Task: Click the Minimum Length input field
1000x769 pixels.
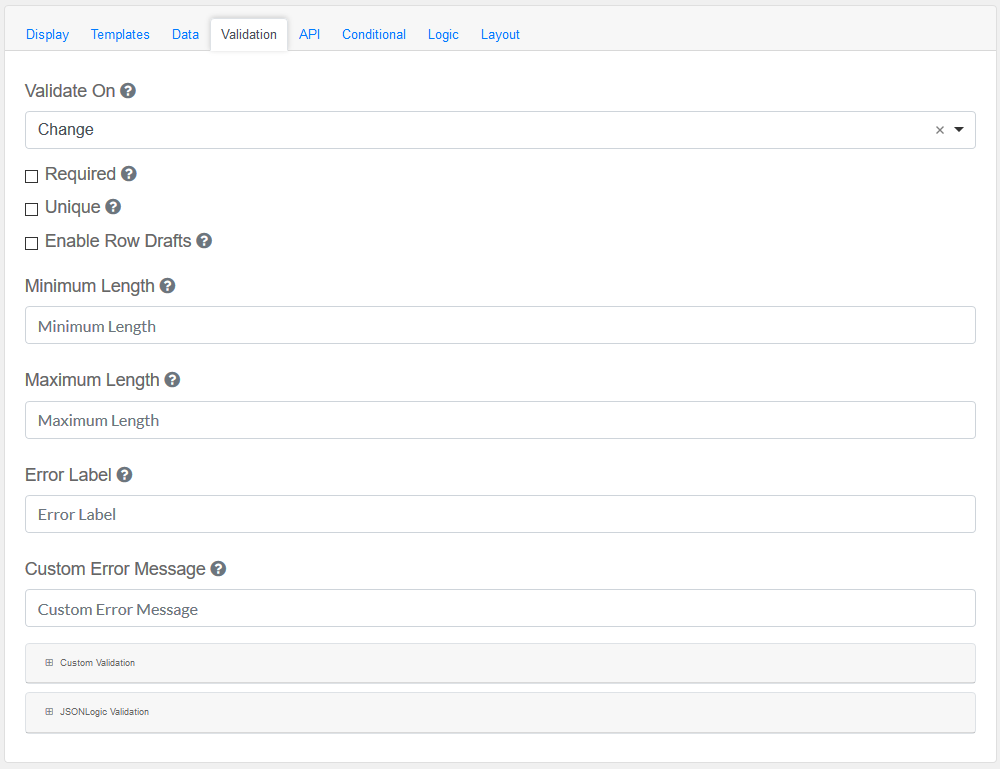Action: [500, 326]
